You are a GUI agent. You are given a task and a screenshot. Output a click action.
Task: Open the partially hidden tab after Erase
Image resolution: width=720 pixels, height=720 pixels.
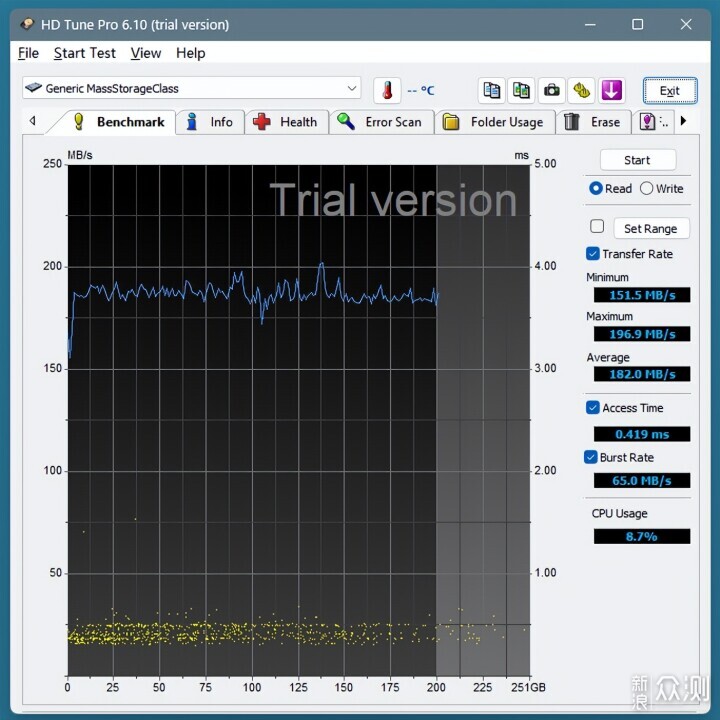[653, 122]
